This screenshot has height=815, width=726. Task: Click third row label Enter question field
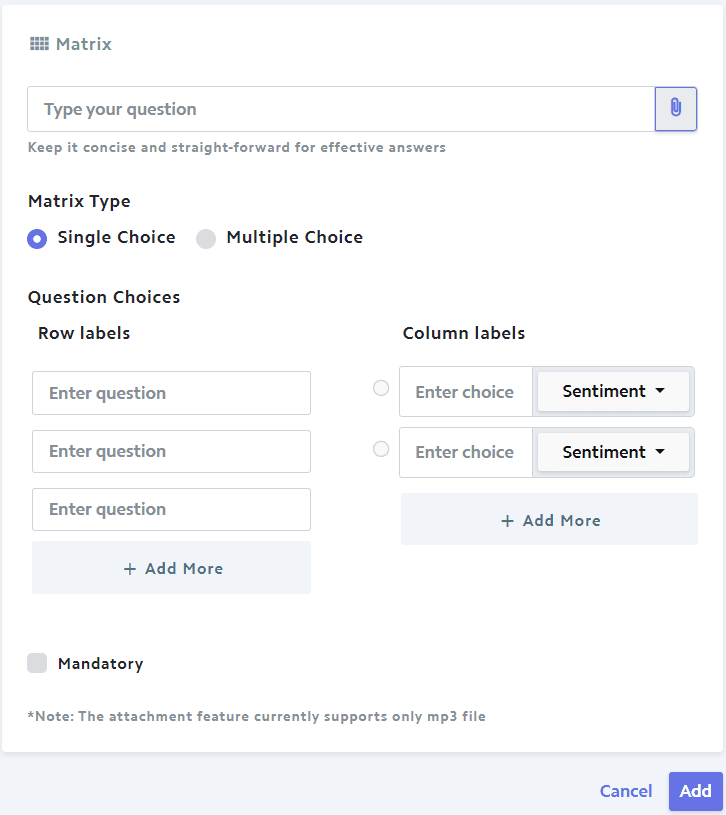[x=171, y=509]
